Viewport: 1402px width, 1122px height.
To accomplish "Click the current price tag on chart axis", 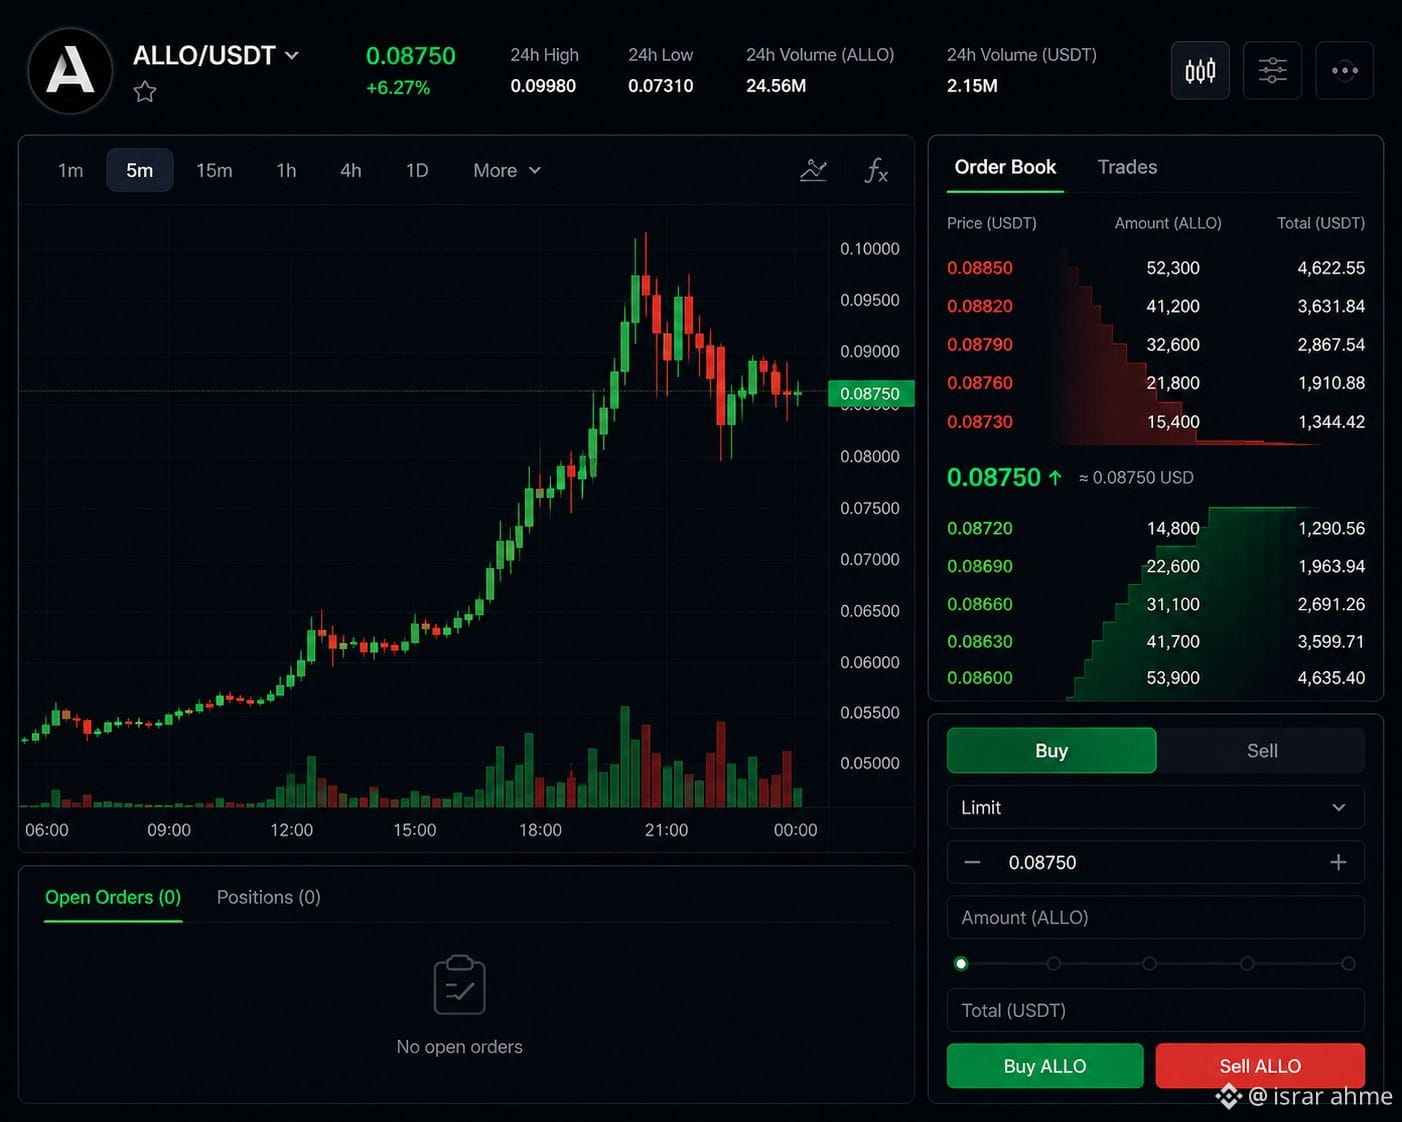I will [x=870, y=394].
